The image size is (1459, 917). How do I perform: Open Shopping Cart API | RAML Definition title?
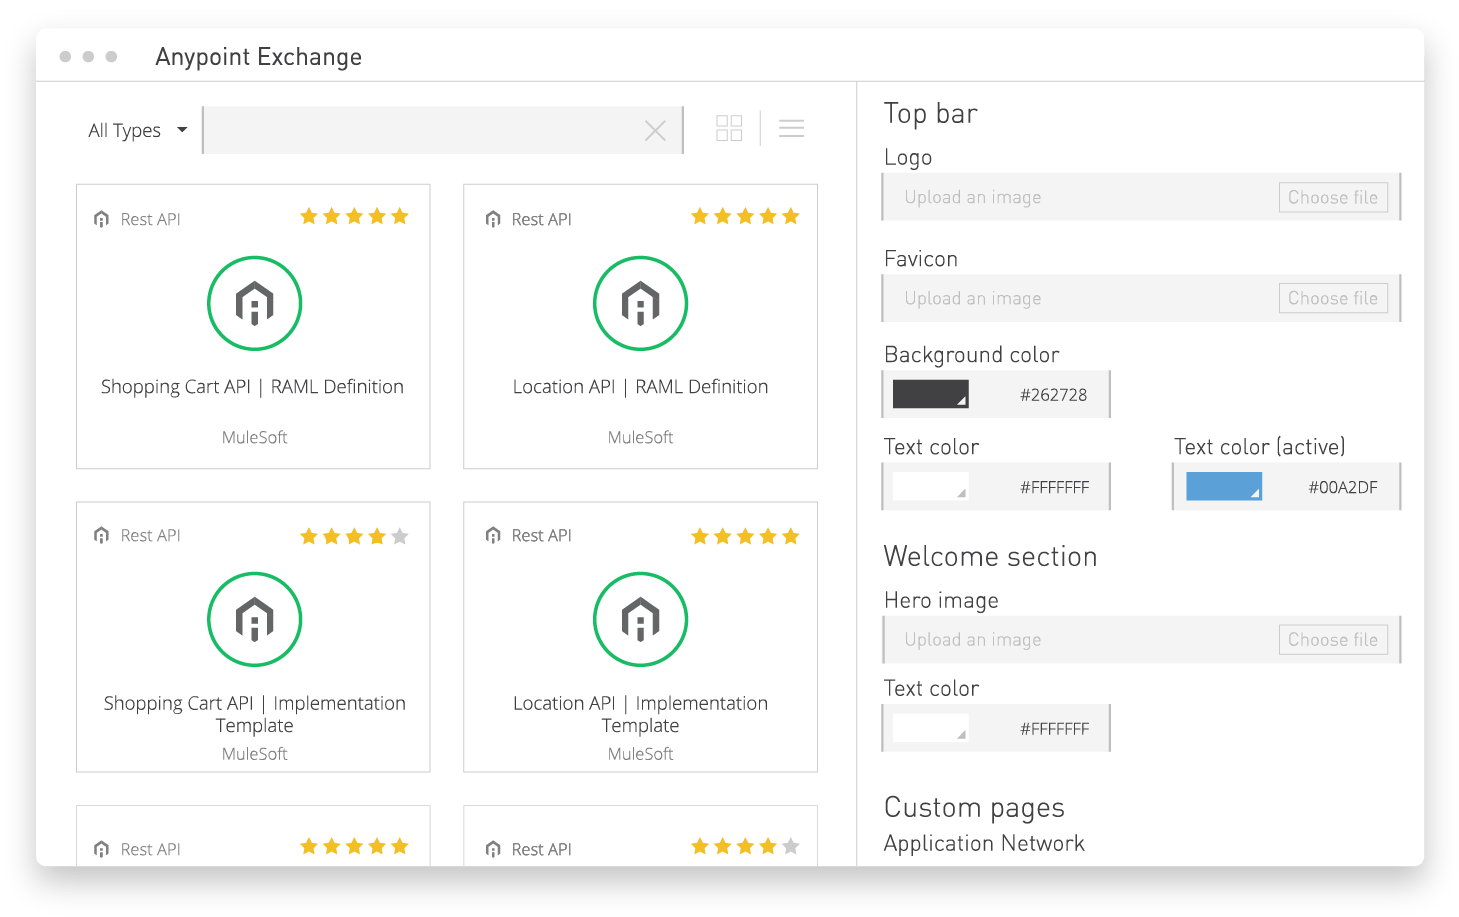[252, 387]
